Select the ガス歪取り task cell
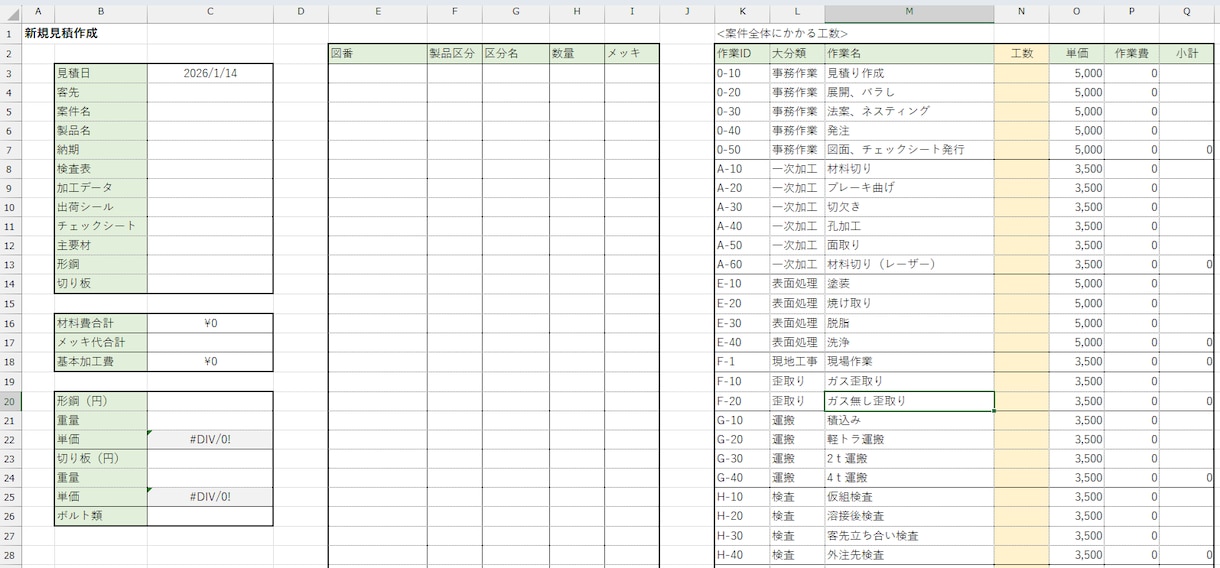The image size is (1220, 568). tap(909, 381)
